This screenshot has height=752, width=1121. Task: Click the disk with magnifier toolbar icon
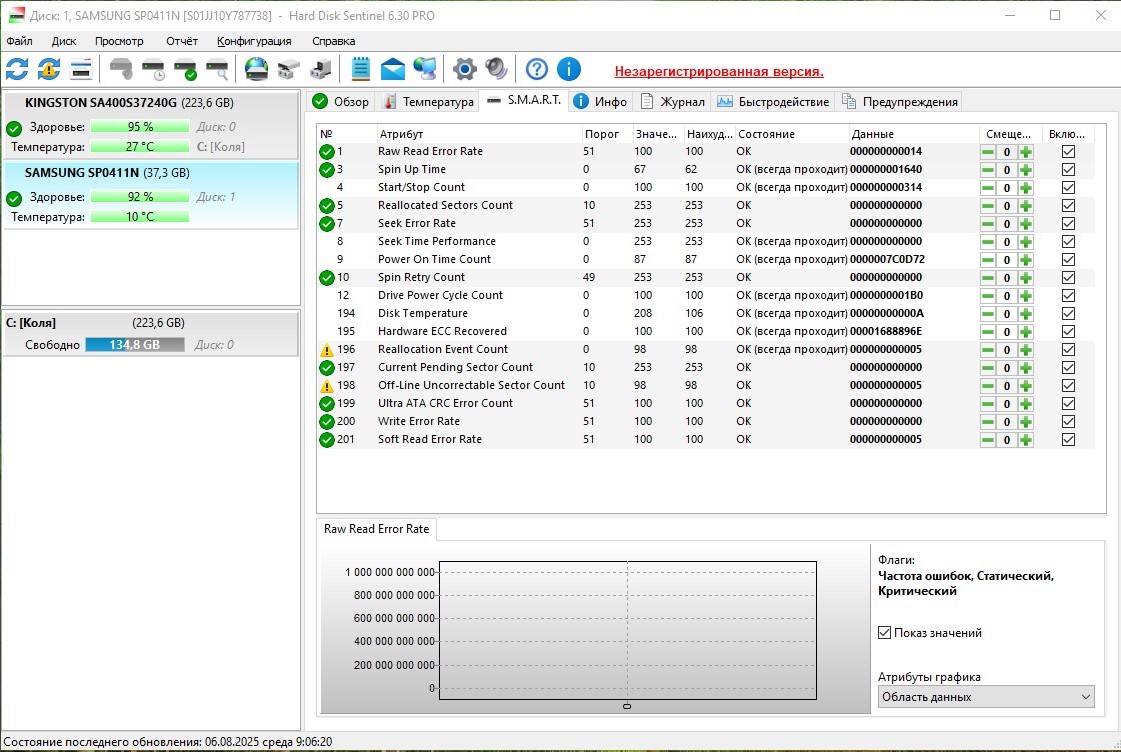tap(217, 69)
